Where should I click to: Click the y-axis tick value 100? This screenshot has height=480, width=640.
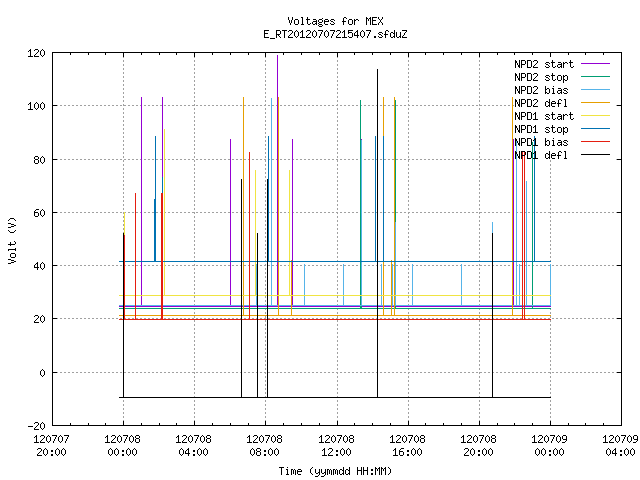pyautogui.click(x=36, y=106)
